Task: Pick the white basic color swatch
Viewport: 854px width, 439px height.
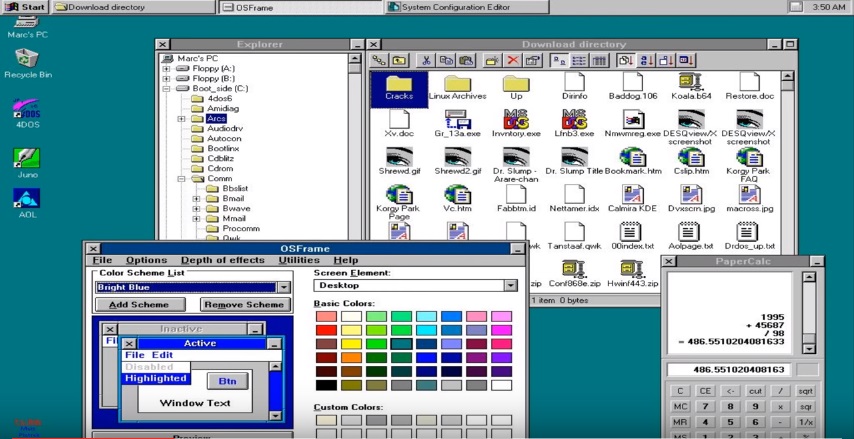Action: (502, 385)
